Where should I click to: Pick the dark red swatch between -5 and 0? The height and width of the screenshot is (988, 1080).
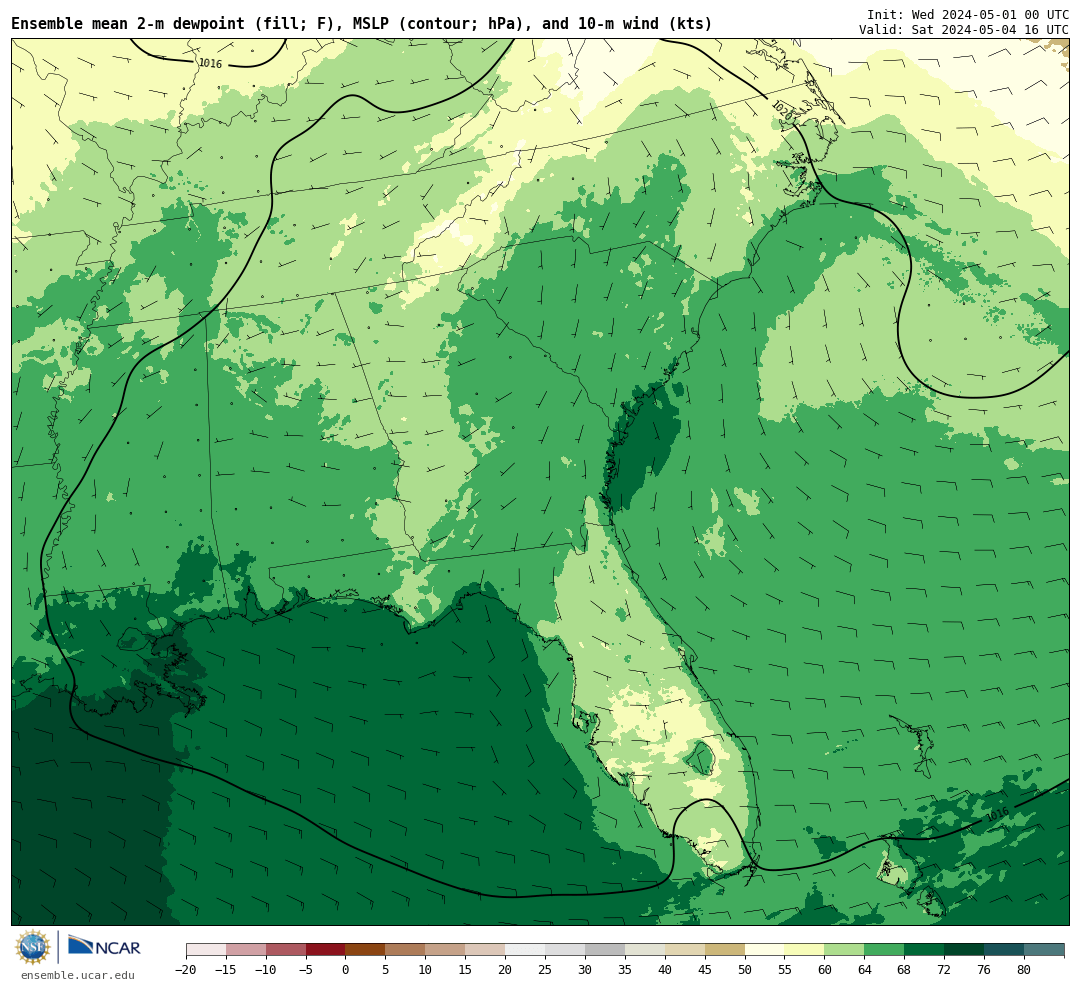pyautogui.click(x=326, y=949)
